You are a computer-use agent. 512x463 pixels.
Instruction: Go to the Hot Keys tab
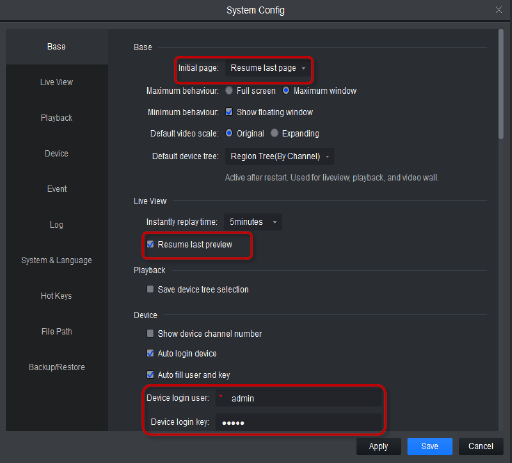point(57,296)
